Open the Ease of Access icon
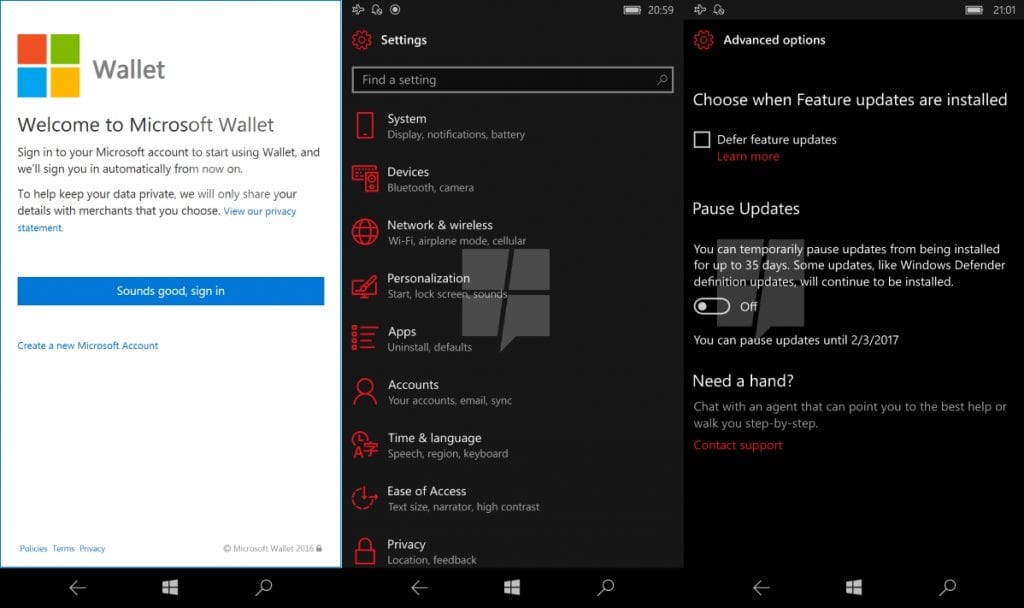The width and height of the screenshot is (1024, 608). (365, 498)
